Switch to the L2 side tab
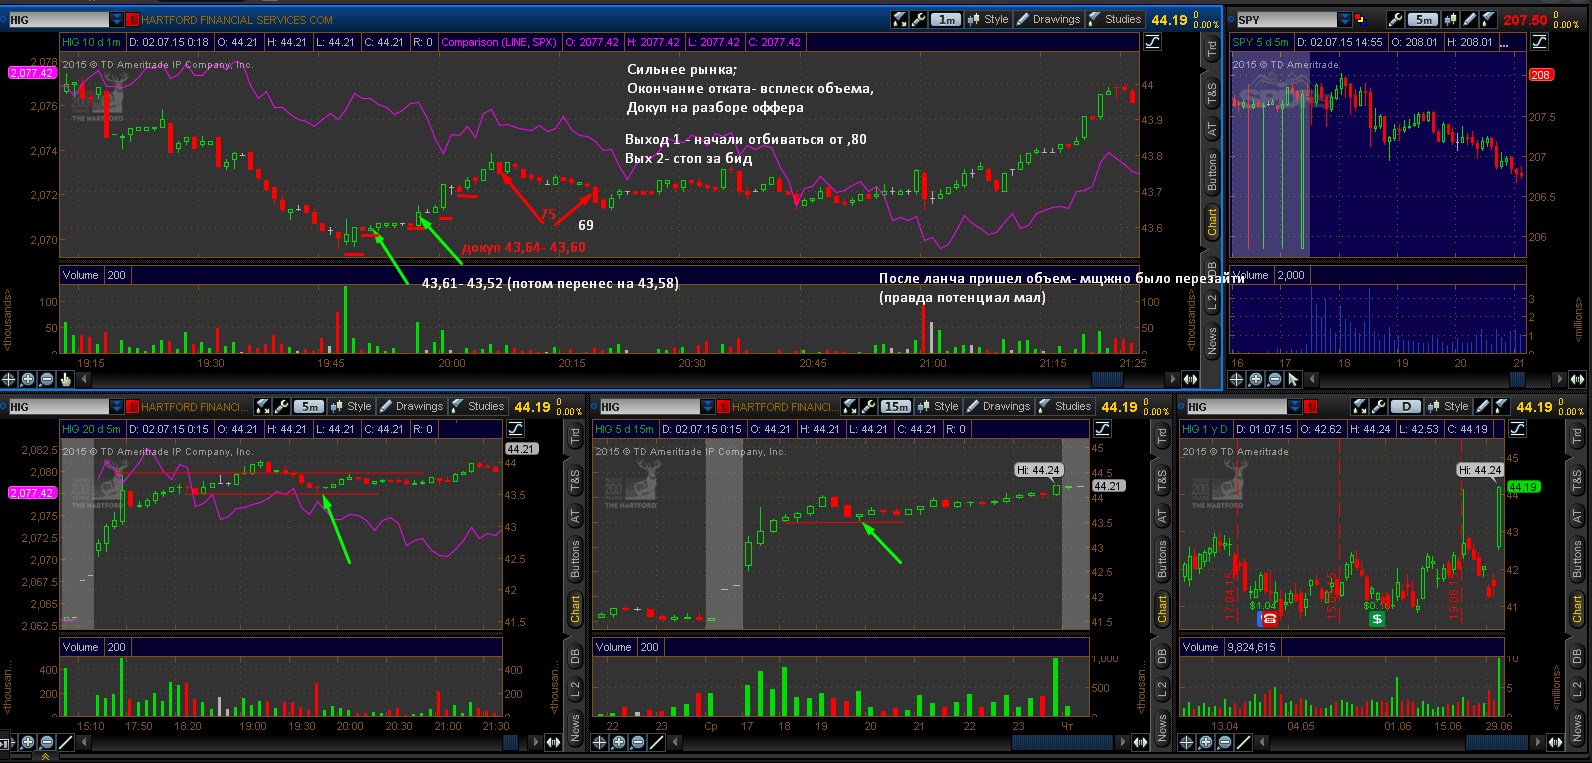 pos(1212,303)
